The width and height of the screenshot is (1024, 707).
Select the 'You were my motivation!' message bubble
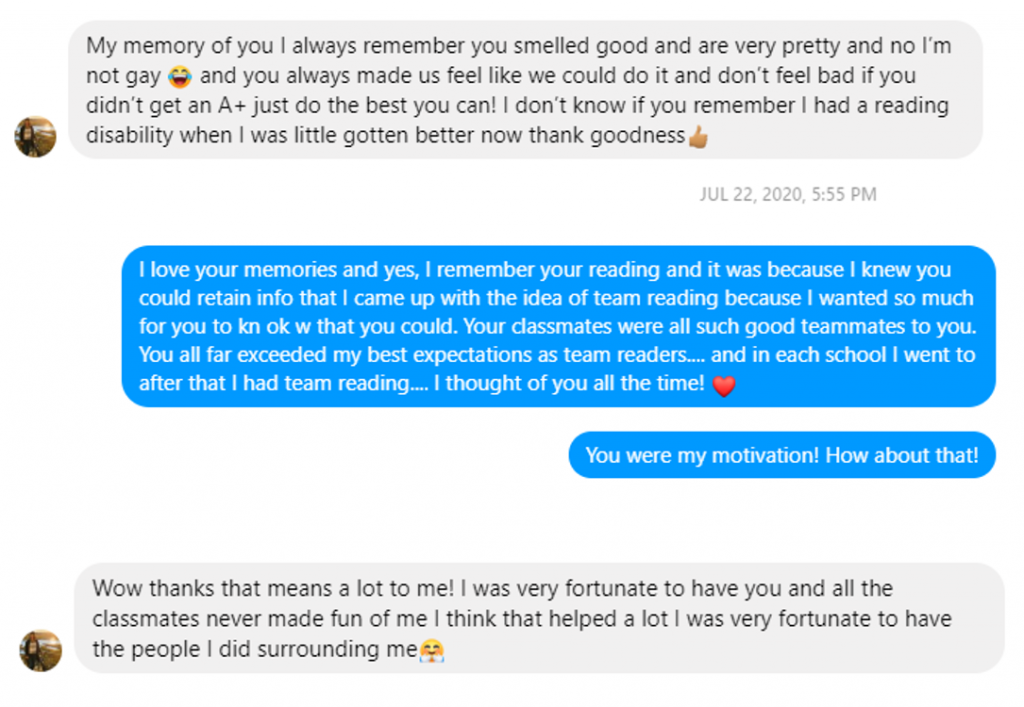pos(781,455)
